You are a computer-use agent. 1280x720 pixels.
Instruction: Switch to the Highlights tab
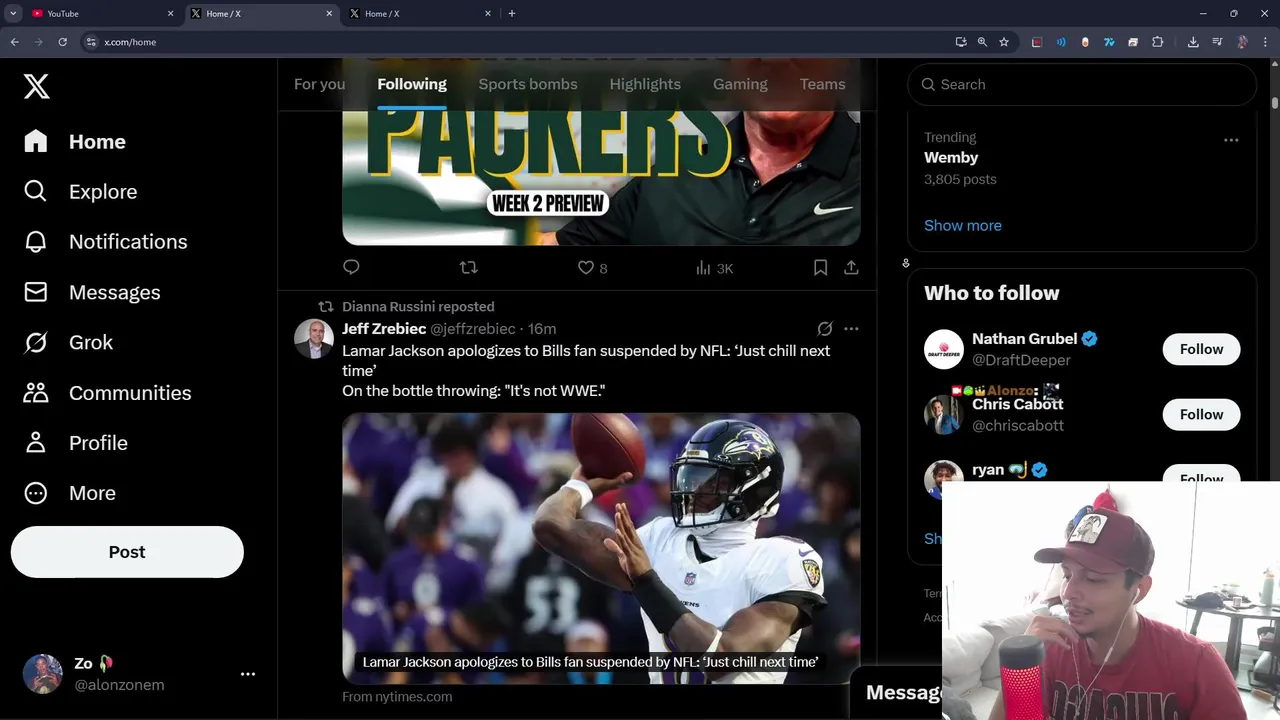tap(645, 84)
